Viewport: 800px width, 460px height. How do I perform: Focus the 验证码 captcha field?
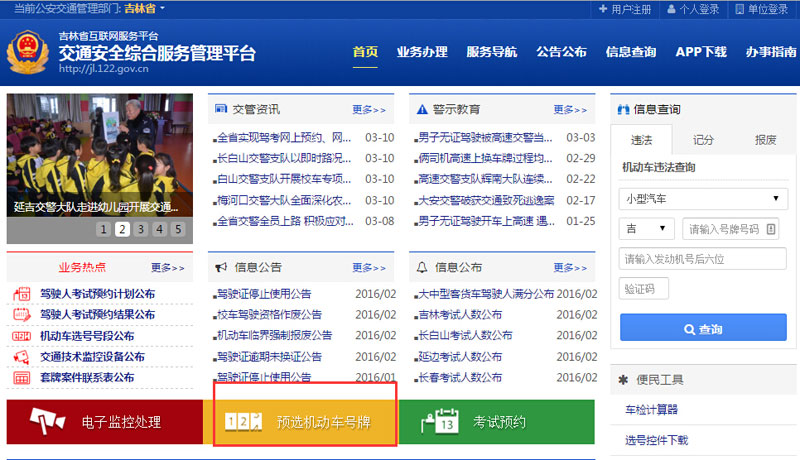point(643,289)
